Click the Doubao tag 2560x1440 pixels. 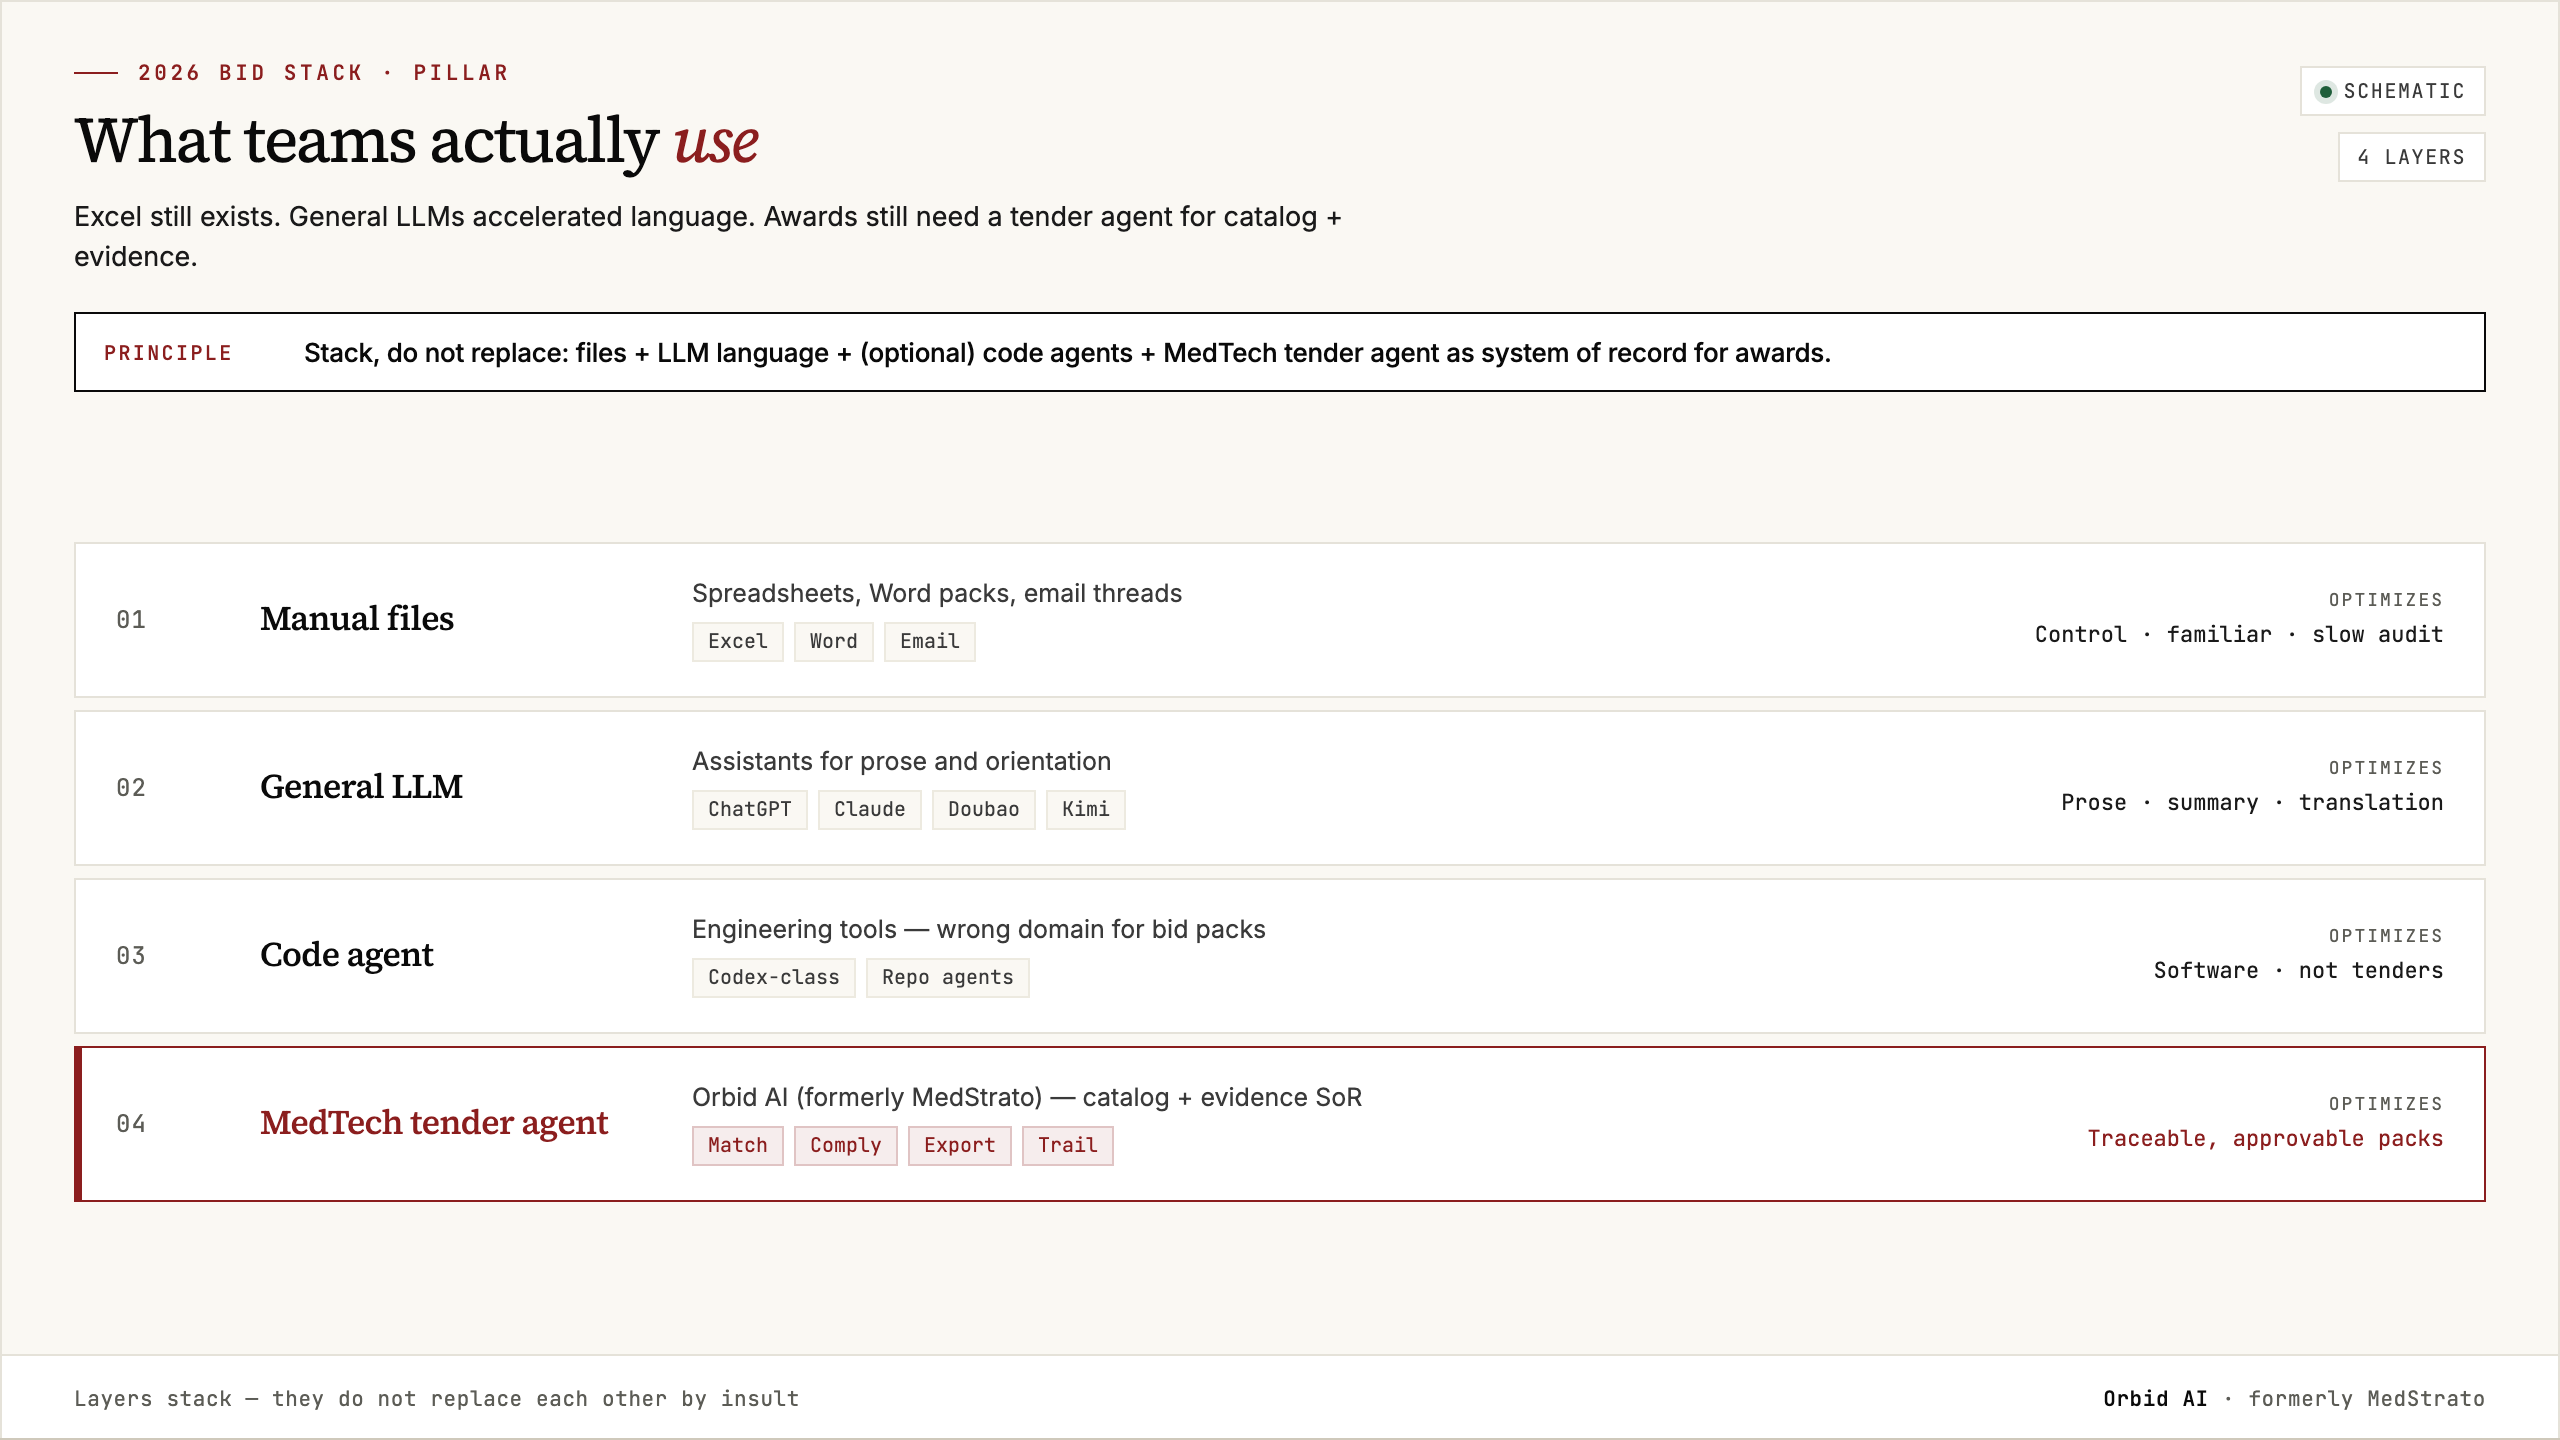coord(984,809)
